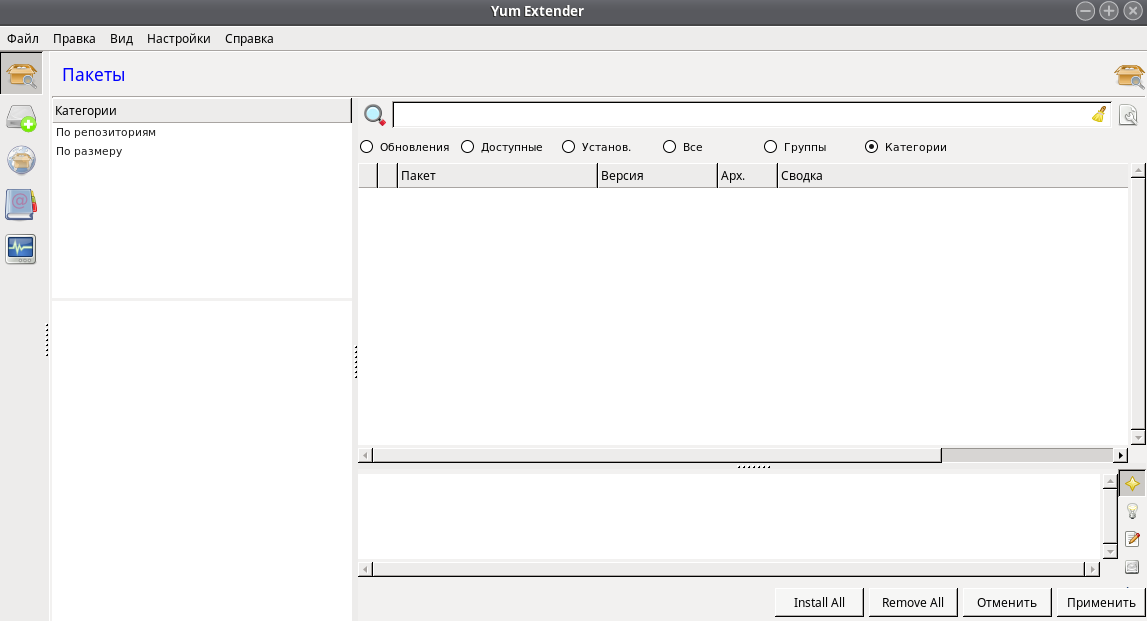Viewport: 1147px width, 621px height.
Task: Open the Правка menu
Action: [74, 39]
